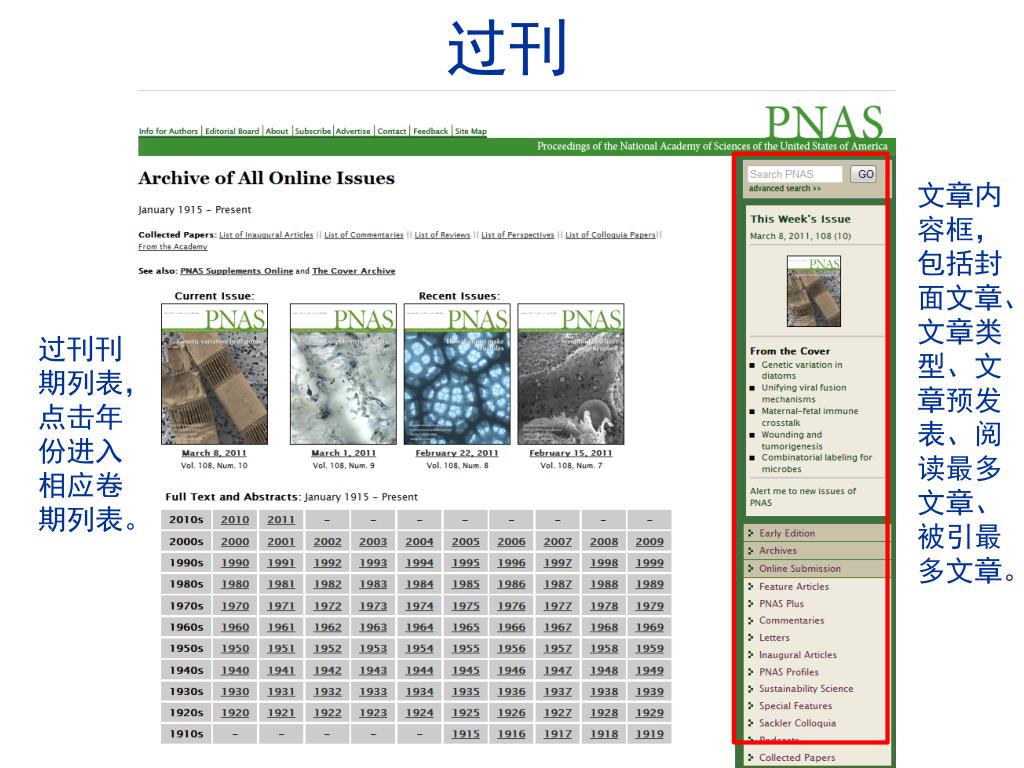This screenshot has height=768, width=1024.
Task: Select year 1963 in archive table
Action: (373, 628)
